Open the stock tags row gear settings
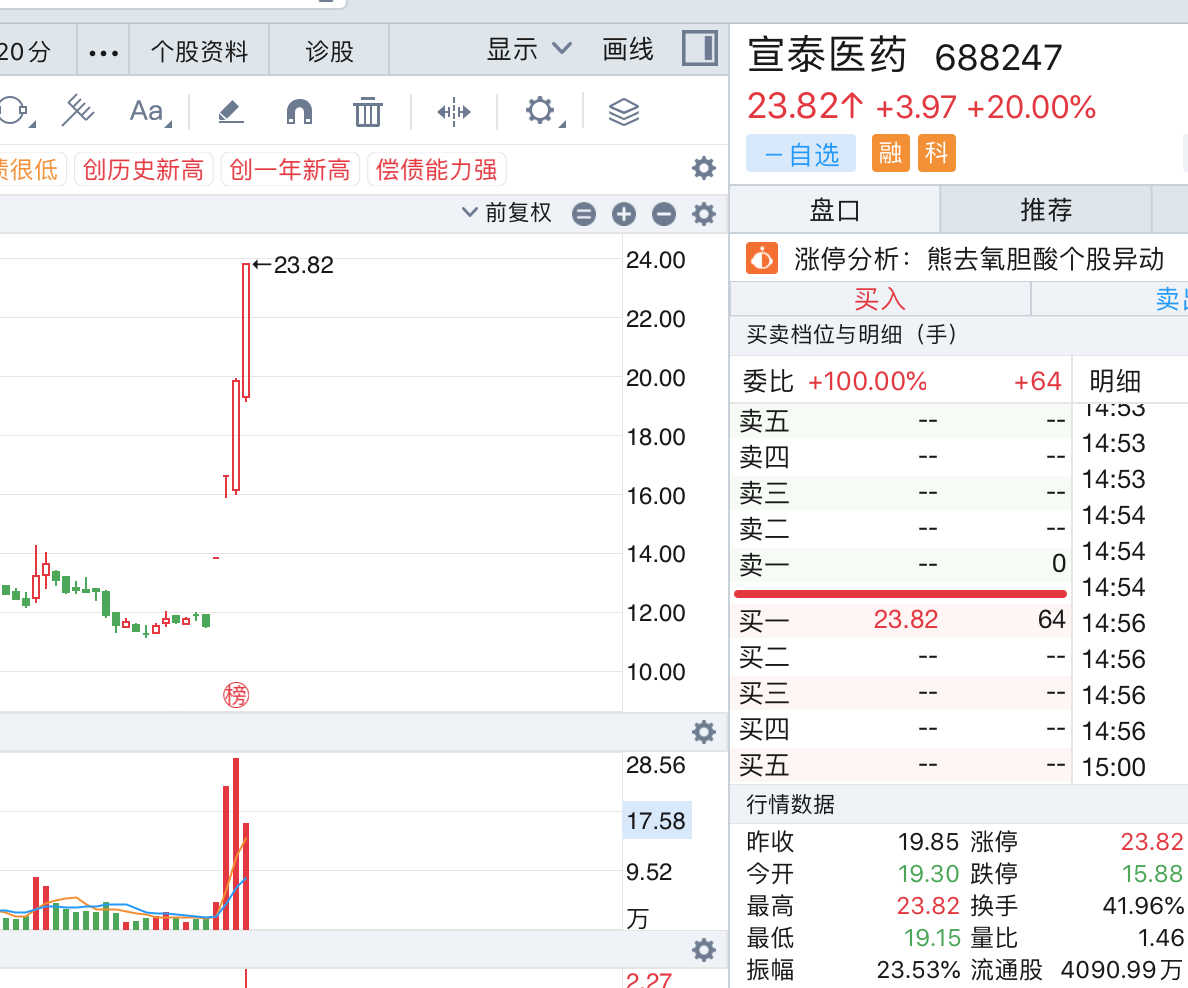Screen dimensions: 1188x988 (x=704, y=168)
